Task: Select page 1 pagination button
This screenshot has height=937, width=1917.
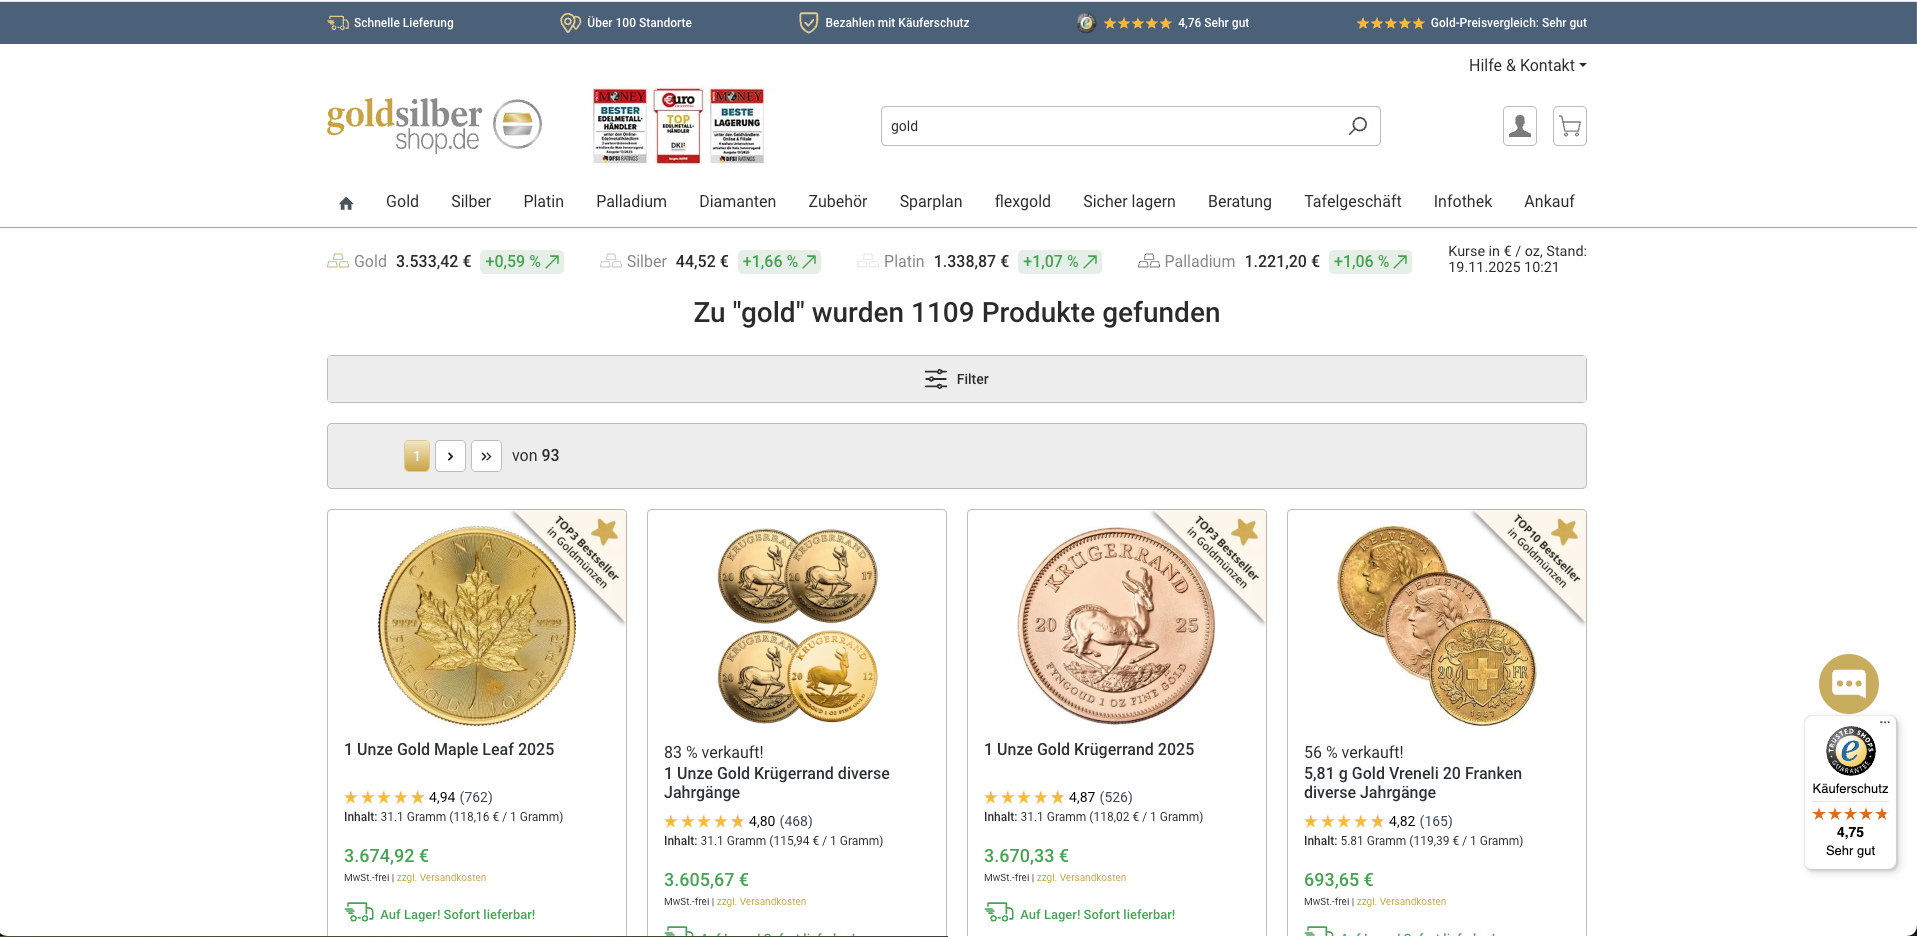Action: [417, 456]
